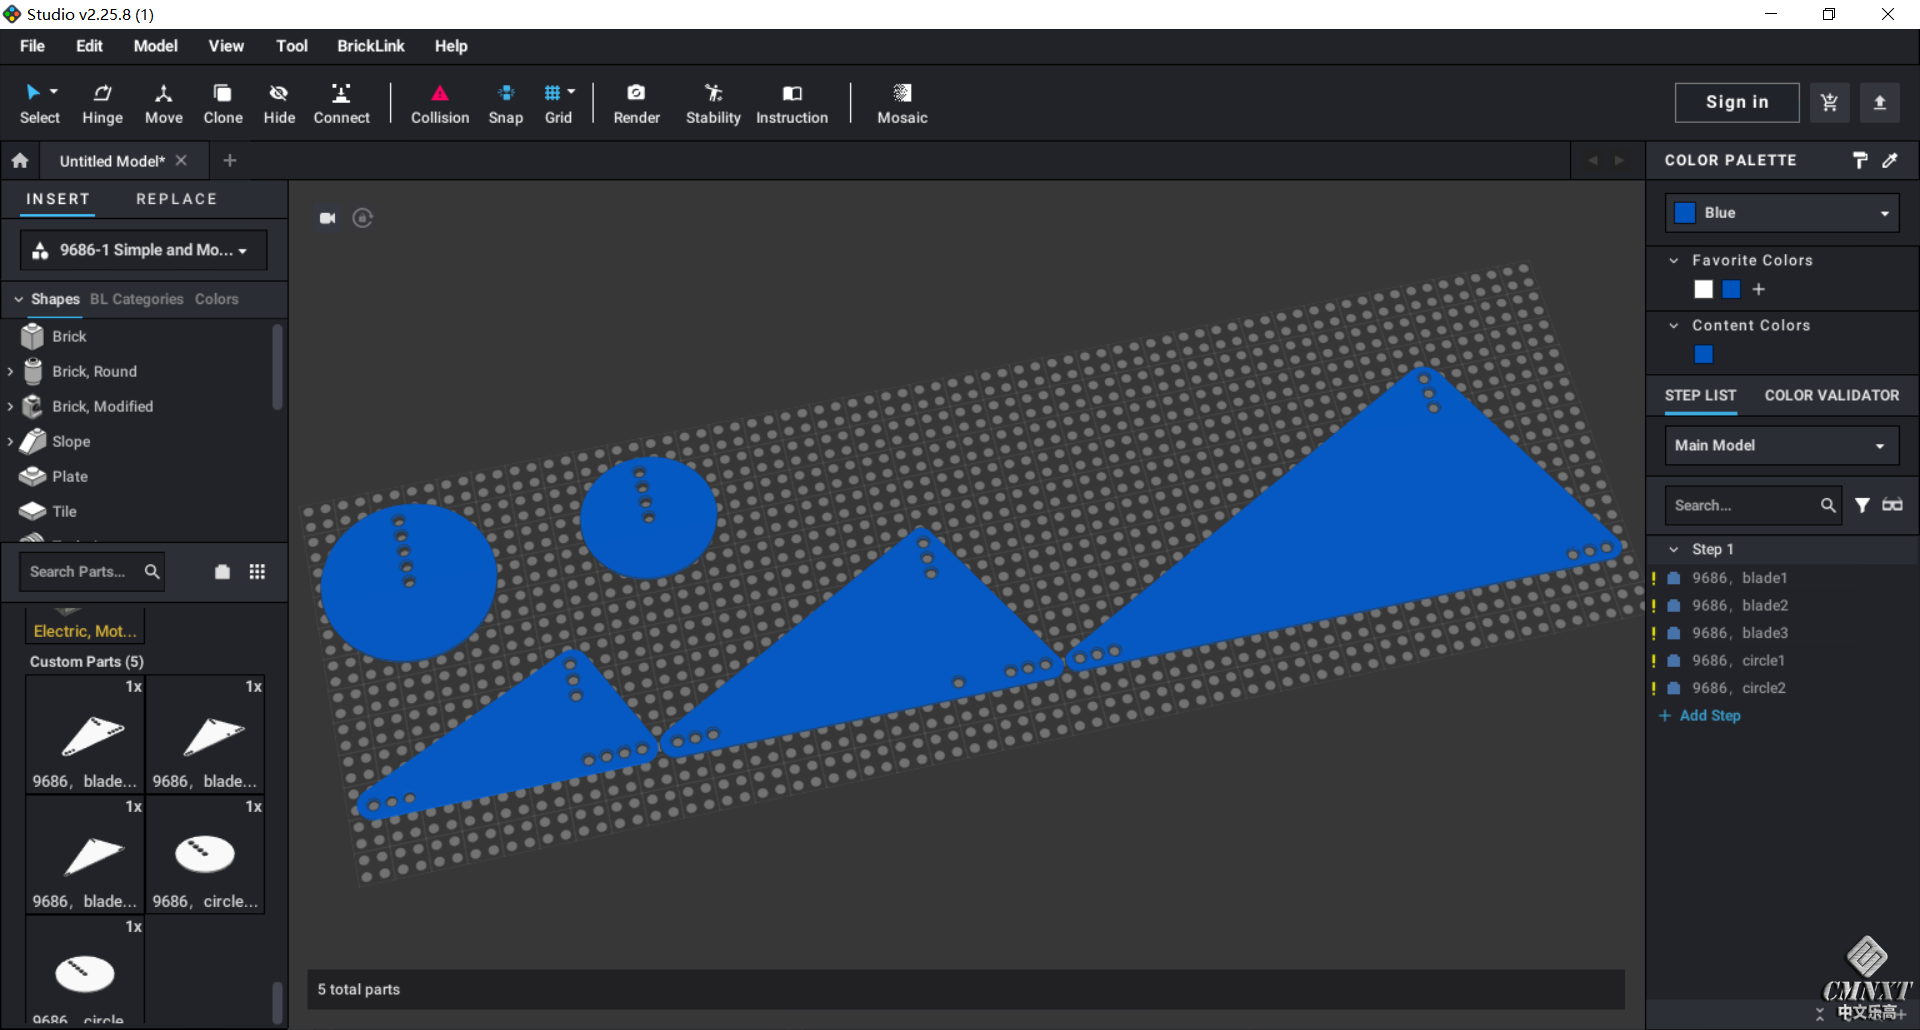The height and width of the screenshot is (1030, 1920).
Task: Open the Help menu
Action: (451, 46)
